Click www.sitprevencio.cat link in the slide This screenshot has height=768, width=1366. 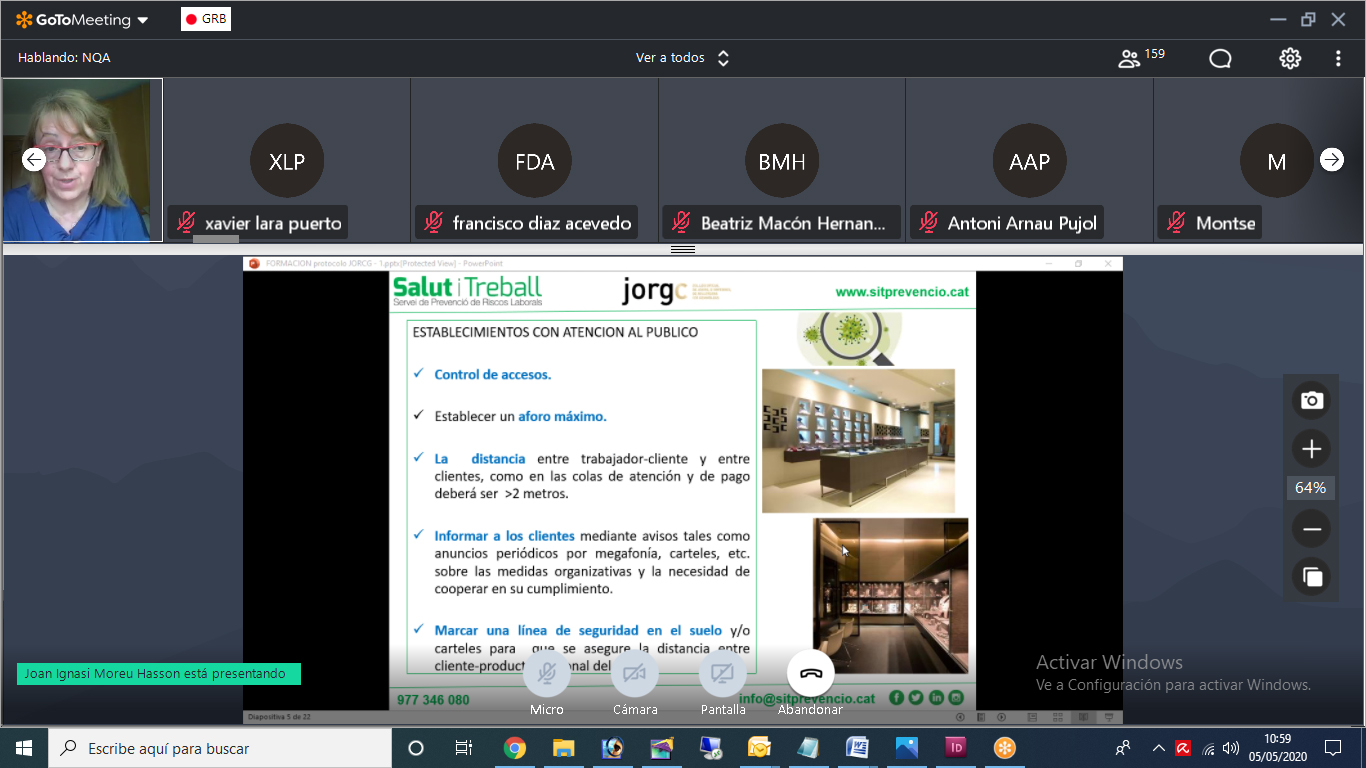(x=902, y=292)
